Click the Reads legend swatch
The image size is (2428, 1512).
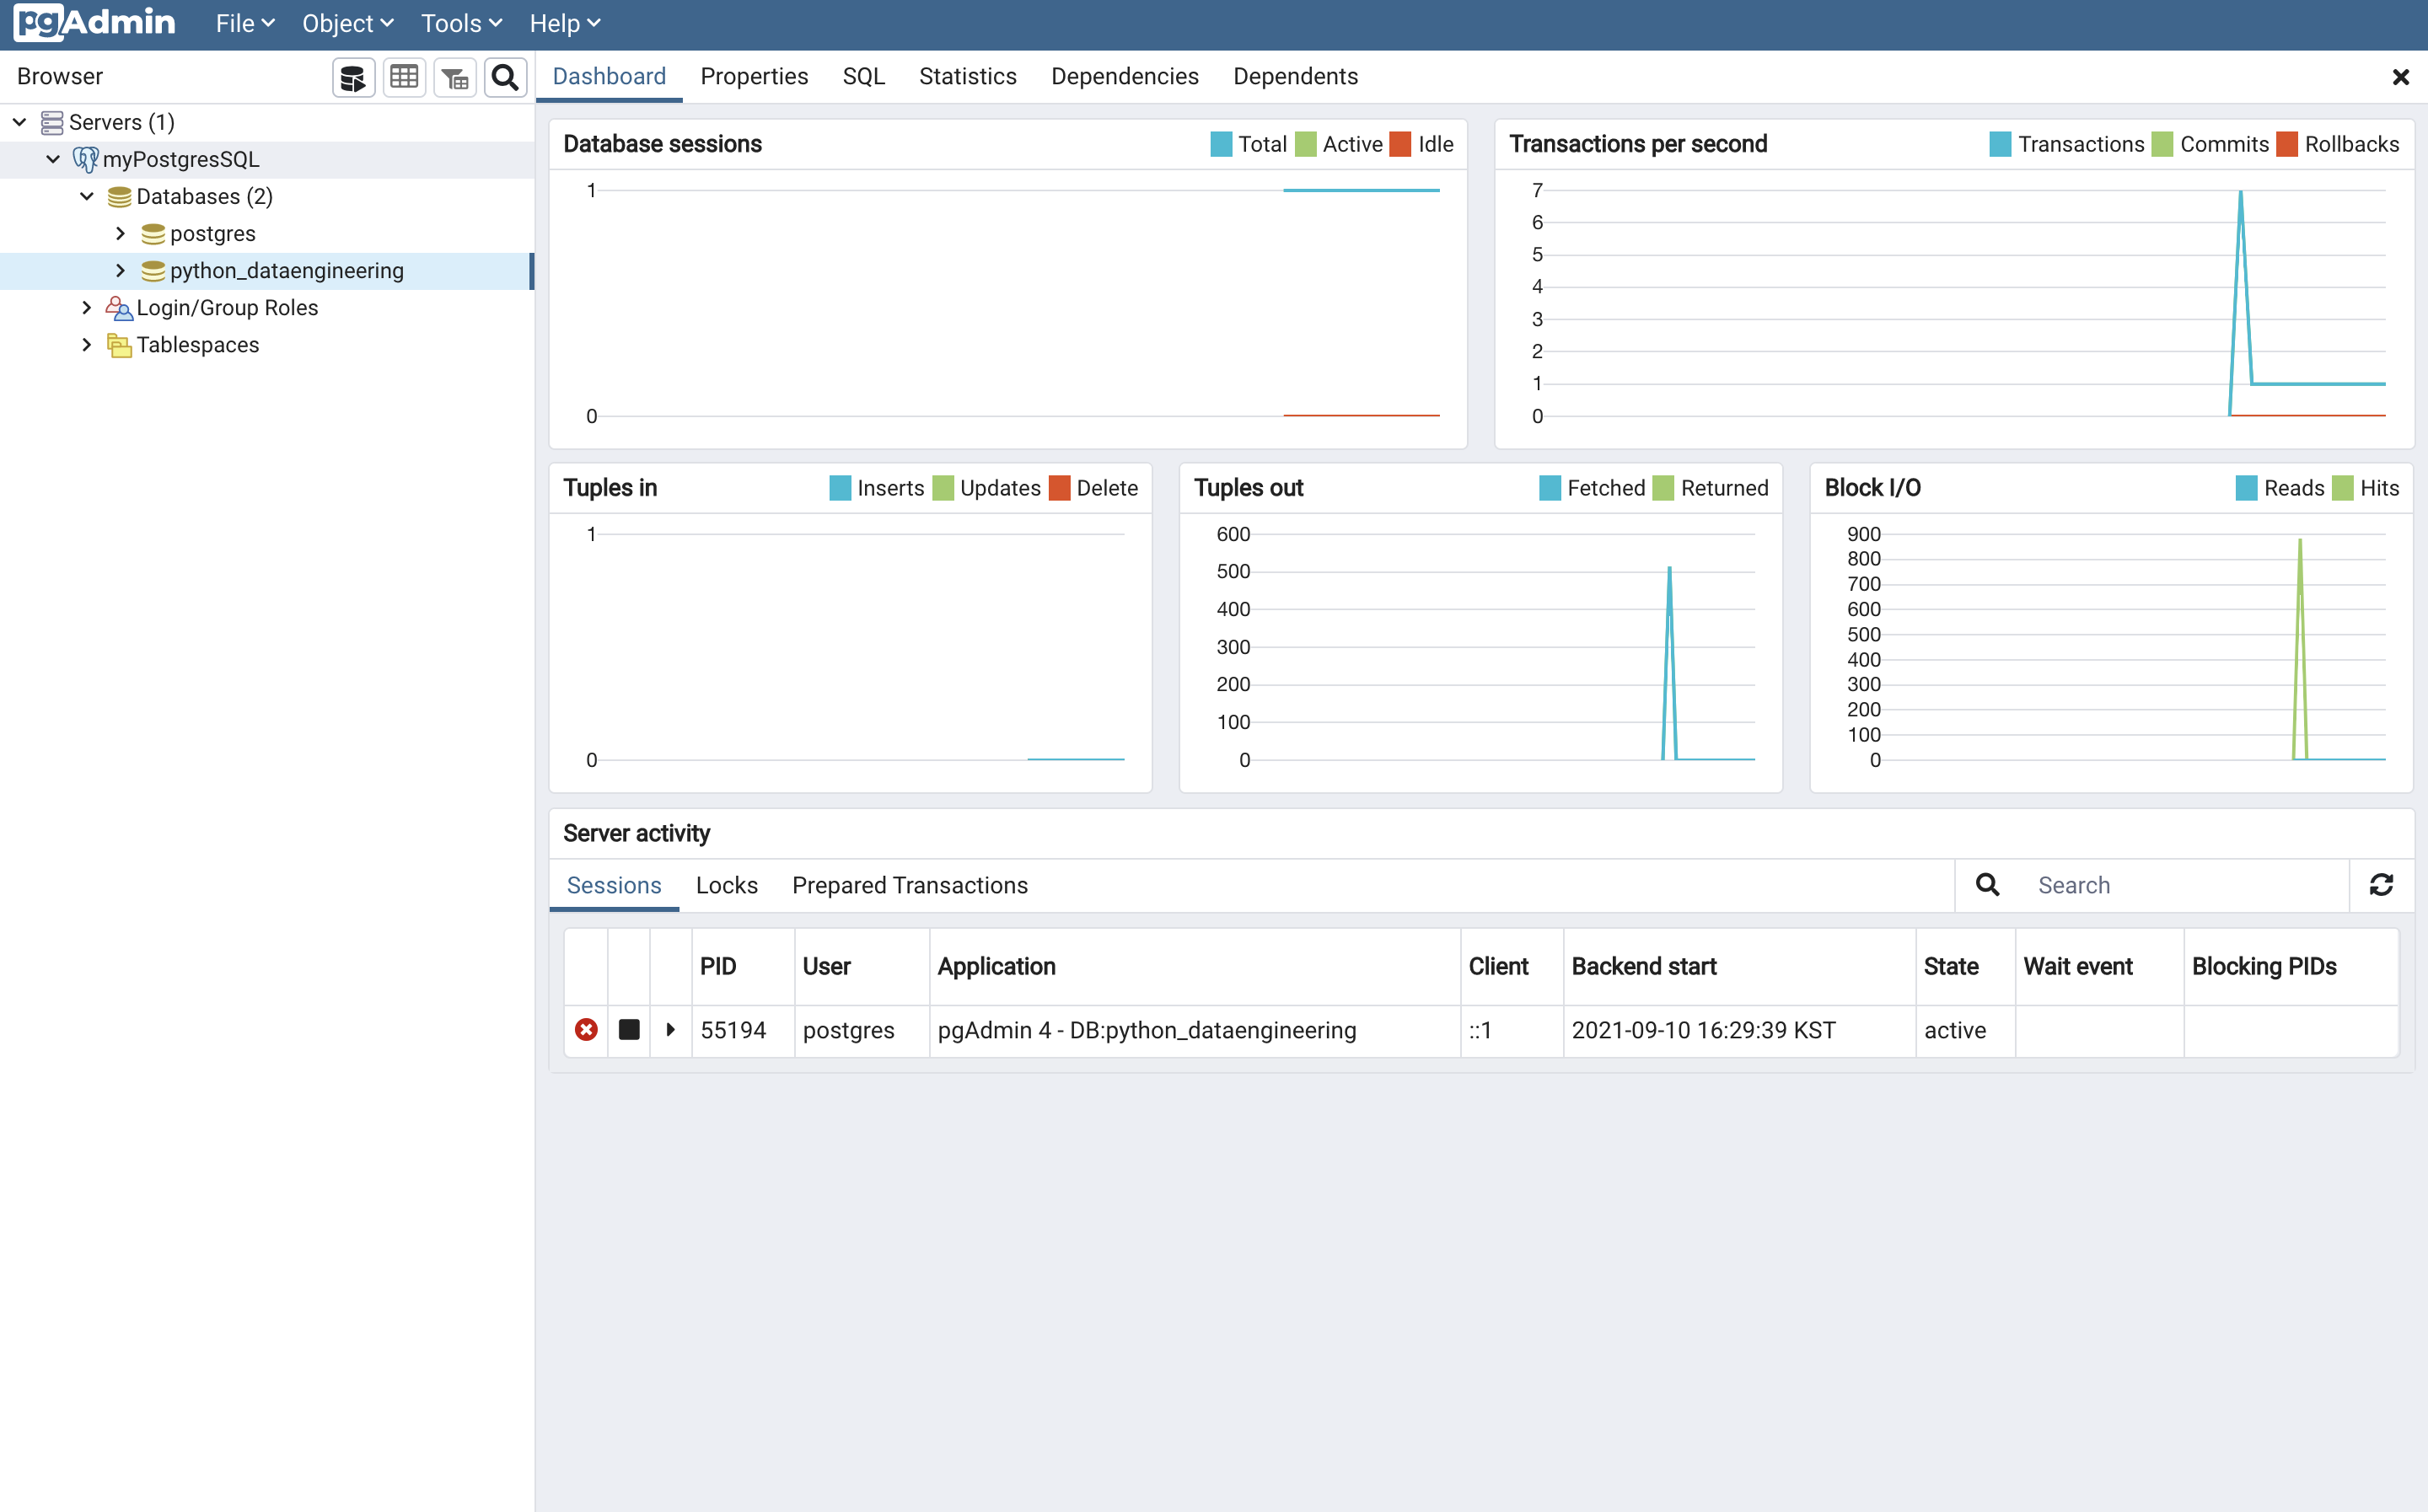[2246, 488]
